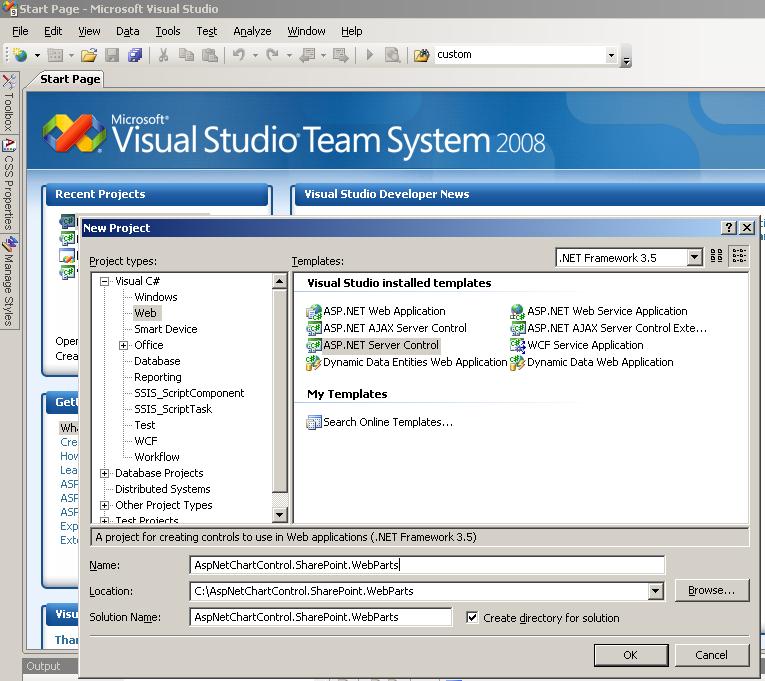Image resolution: width=765 pixels, height=681 pixels.
Task: Click the Redo arrow icon
Action: (272, 55)
